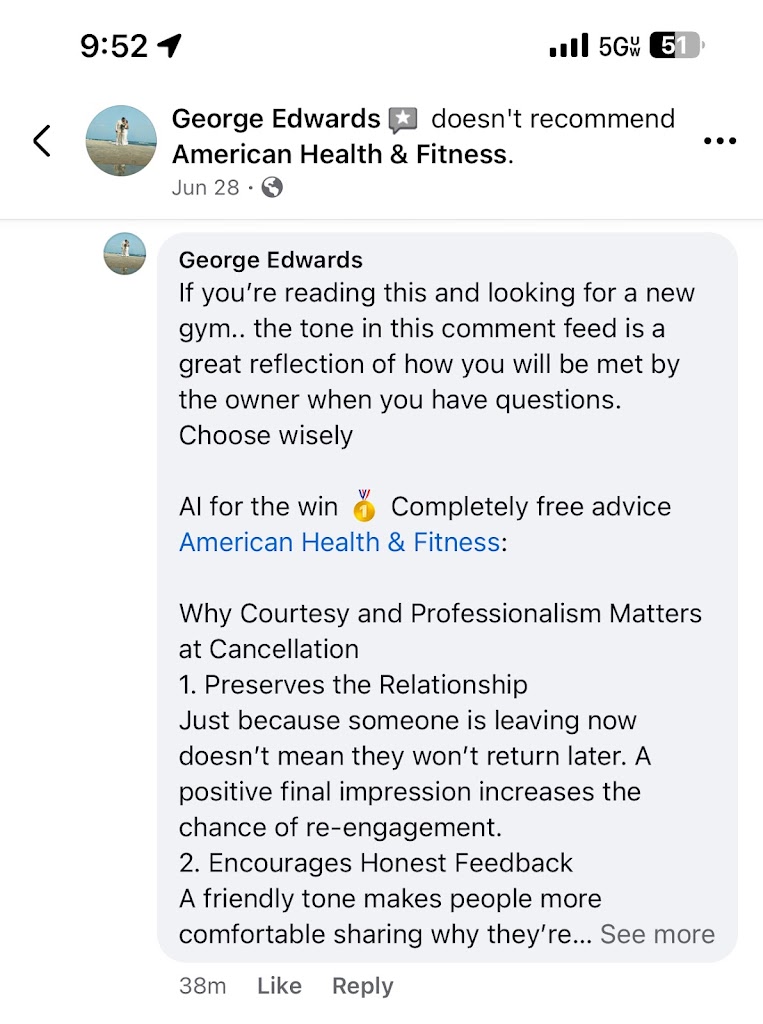Open George Edwards' header profile photo
Viewport: 763px width, 1024px height.
(121, 141)
